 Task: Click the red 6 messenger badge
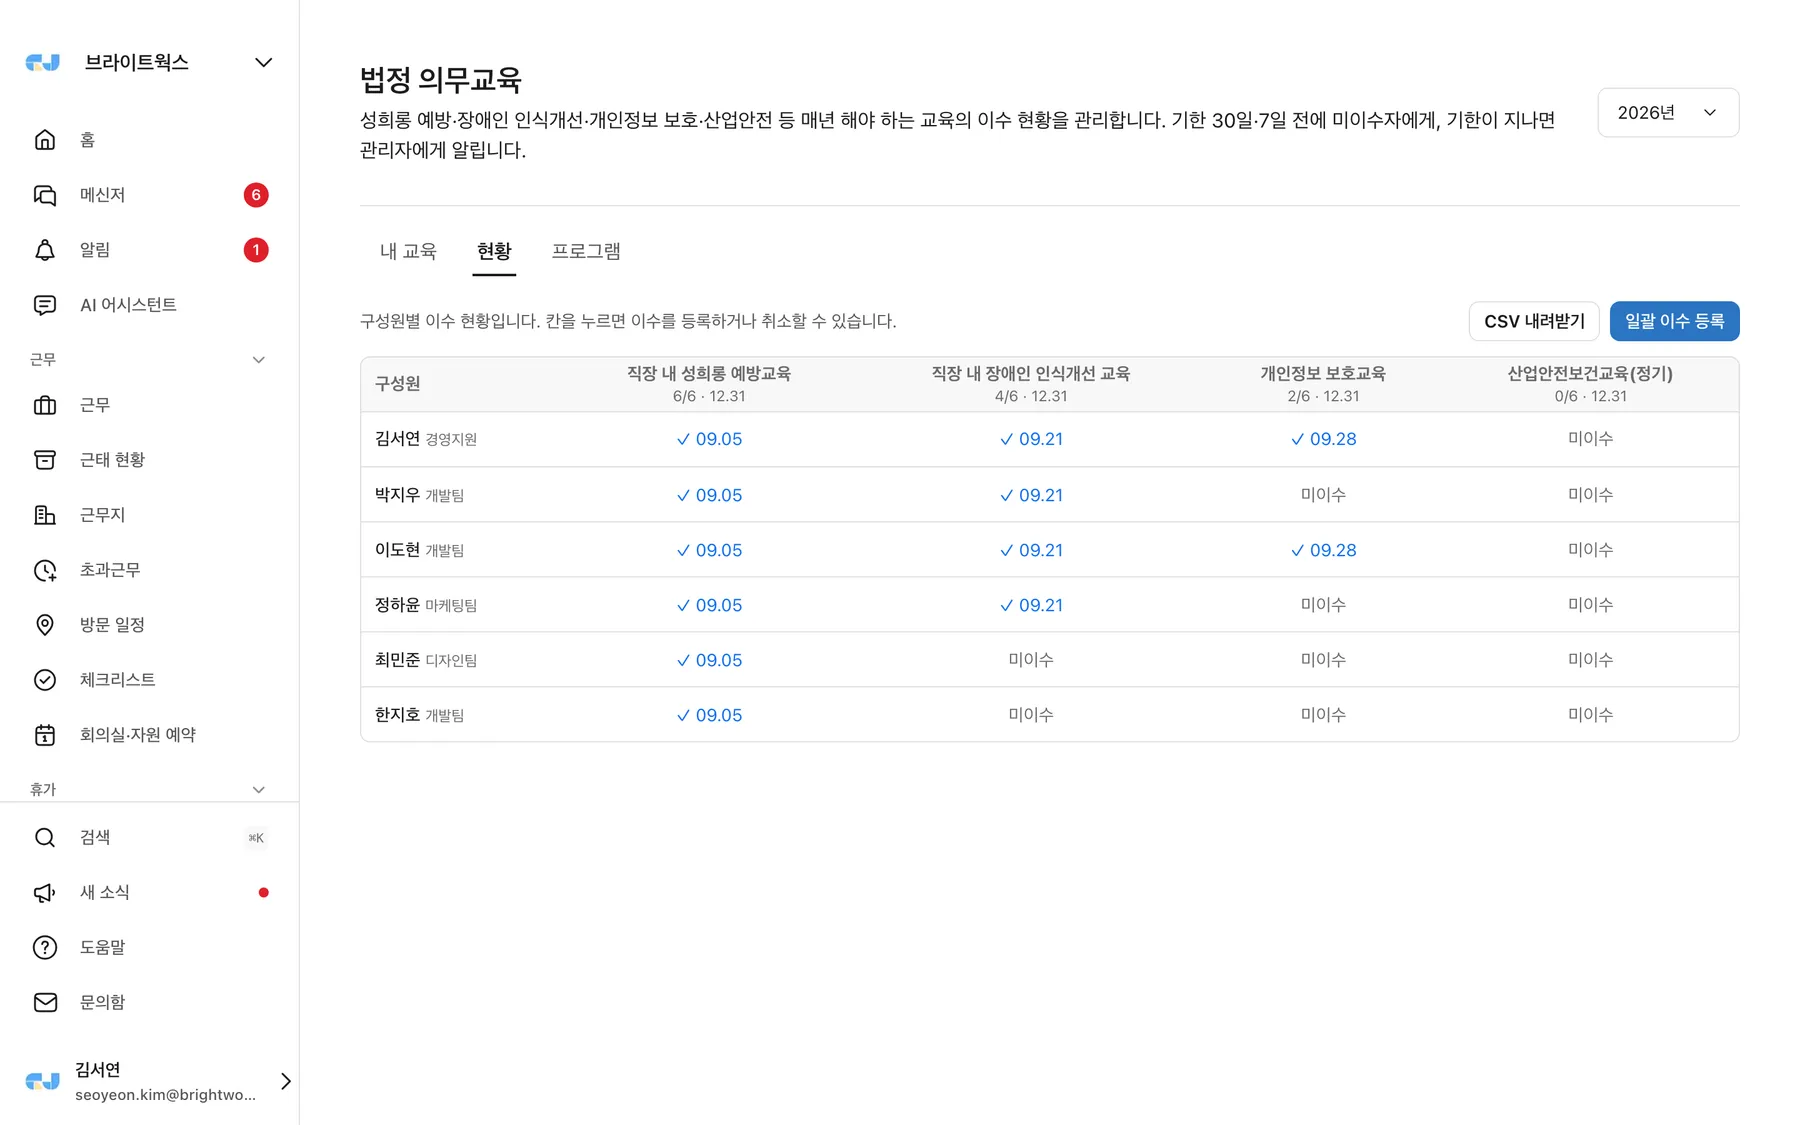tap(256, 195)
